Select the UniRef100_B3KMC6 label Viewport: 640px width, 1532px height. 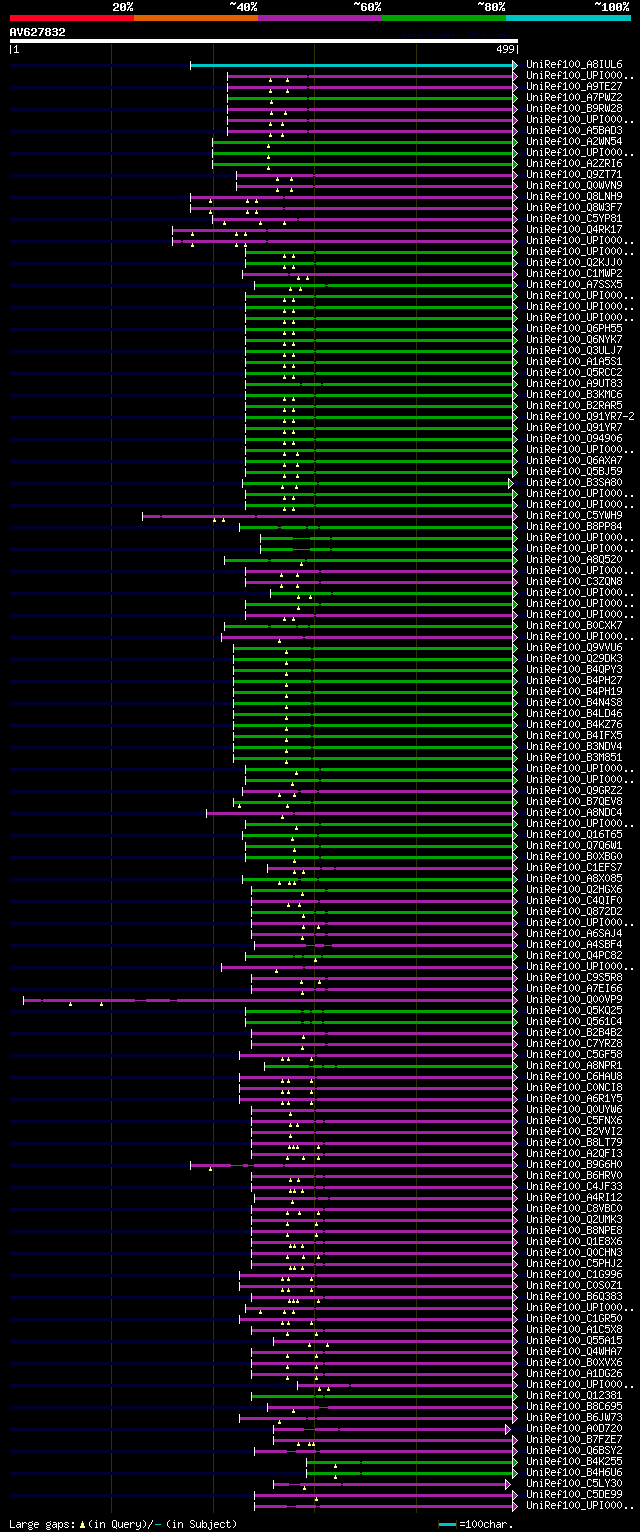574,395
